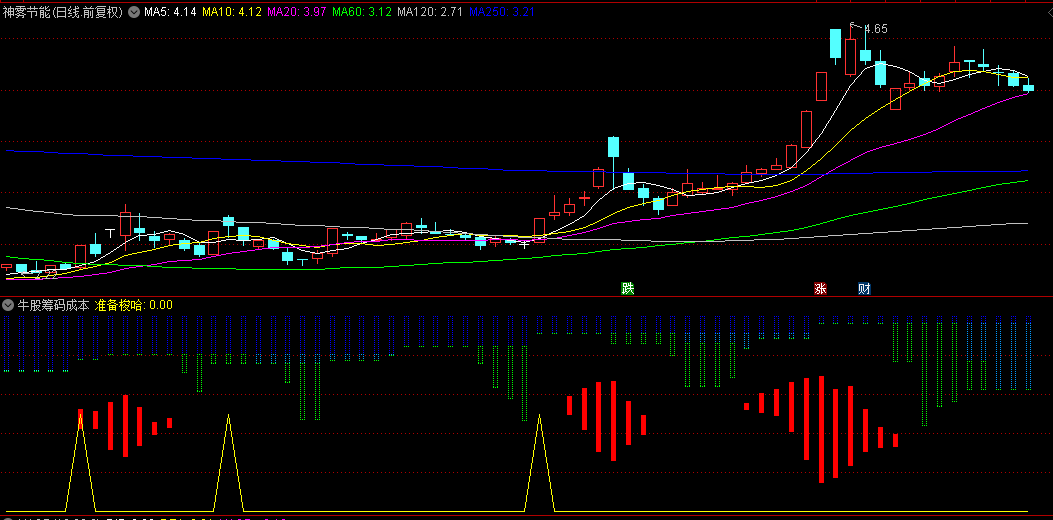Click the MA5: 4.14 label
1053x520 pixels.
(x=170, y=11)
